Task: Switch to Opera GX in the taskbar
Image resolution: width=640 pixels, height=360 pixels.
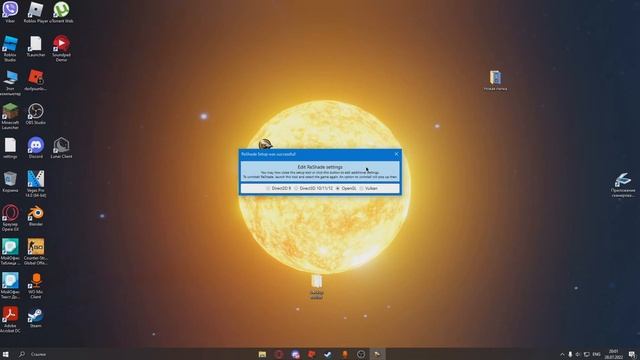Action: tap(279, 354)
